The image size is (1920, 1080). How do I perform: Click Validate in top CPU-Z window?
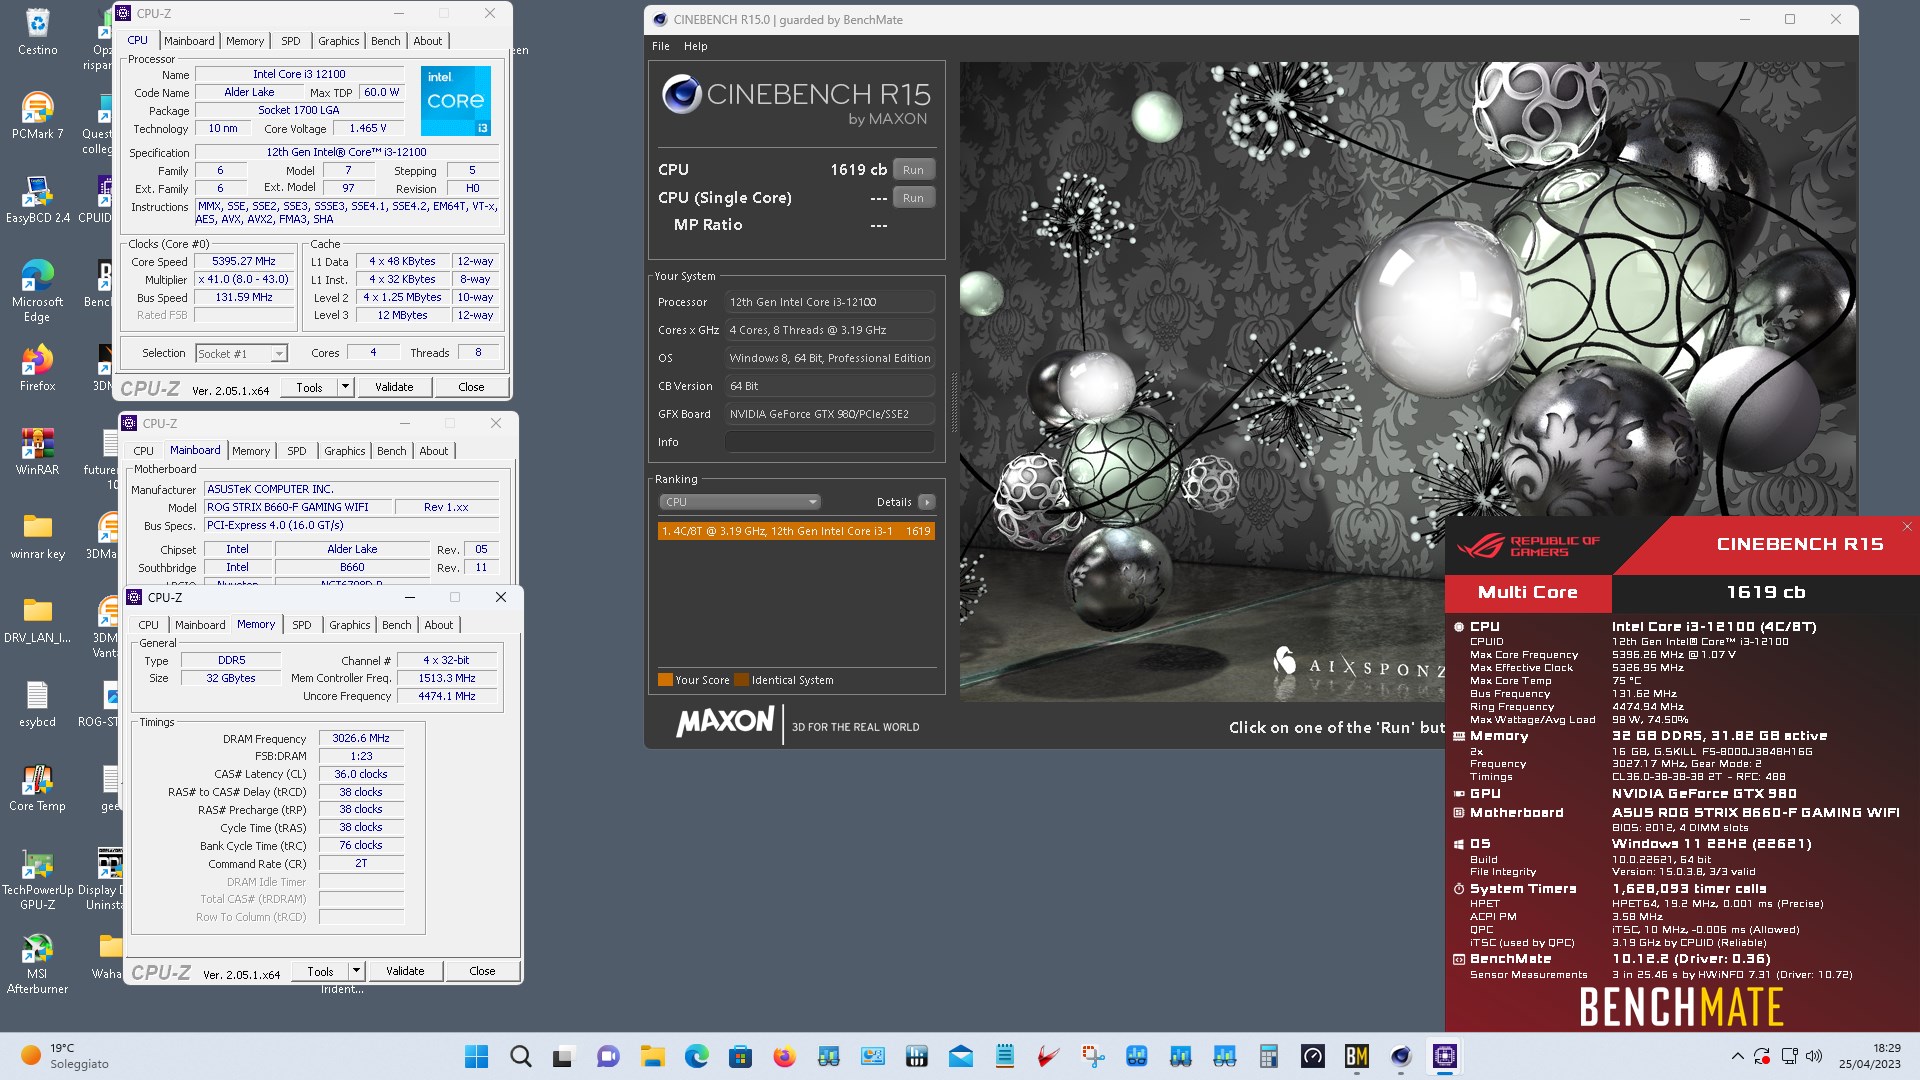(x=394, y=387)
